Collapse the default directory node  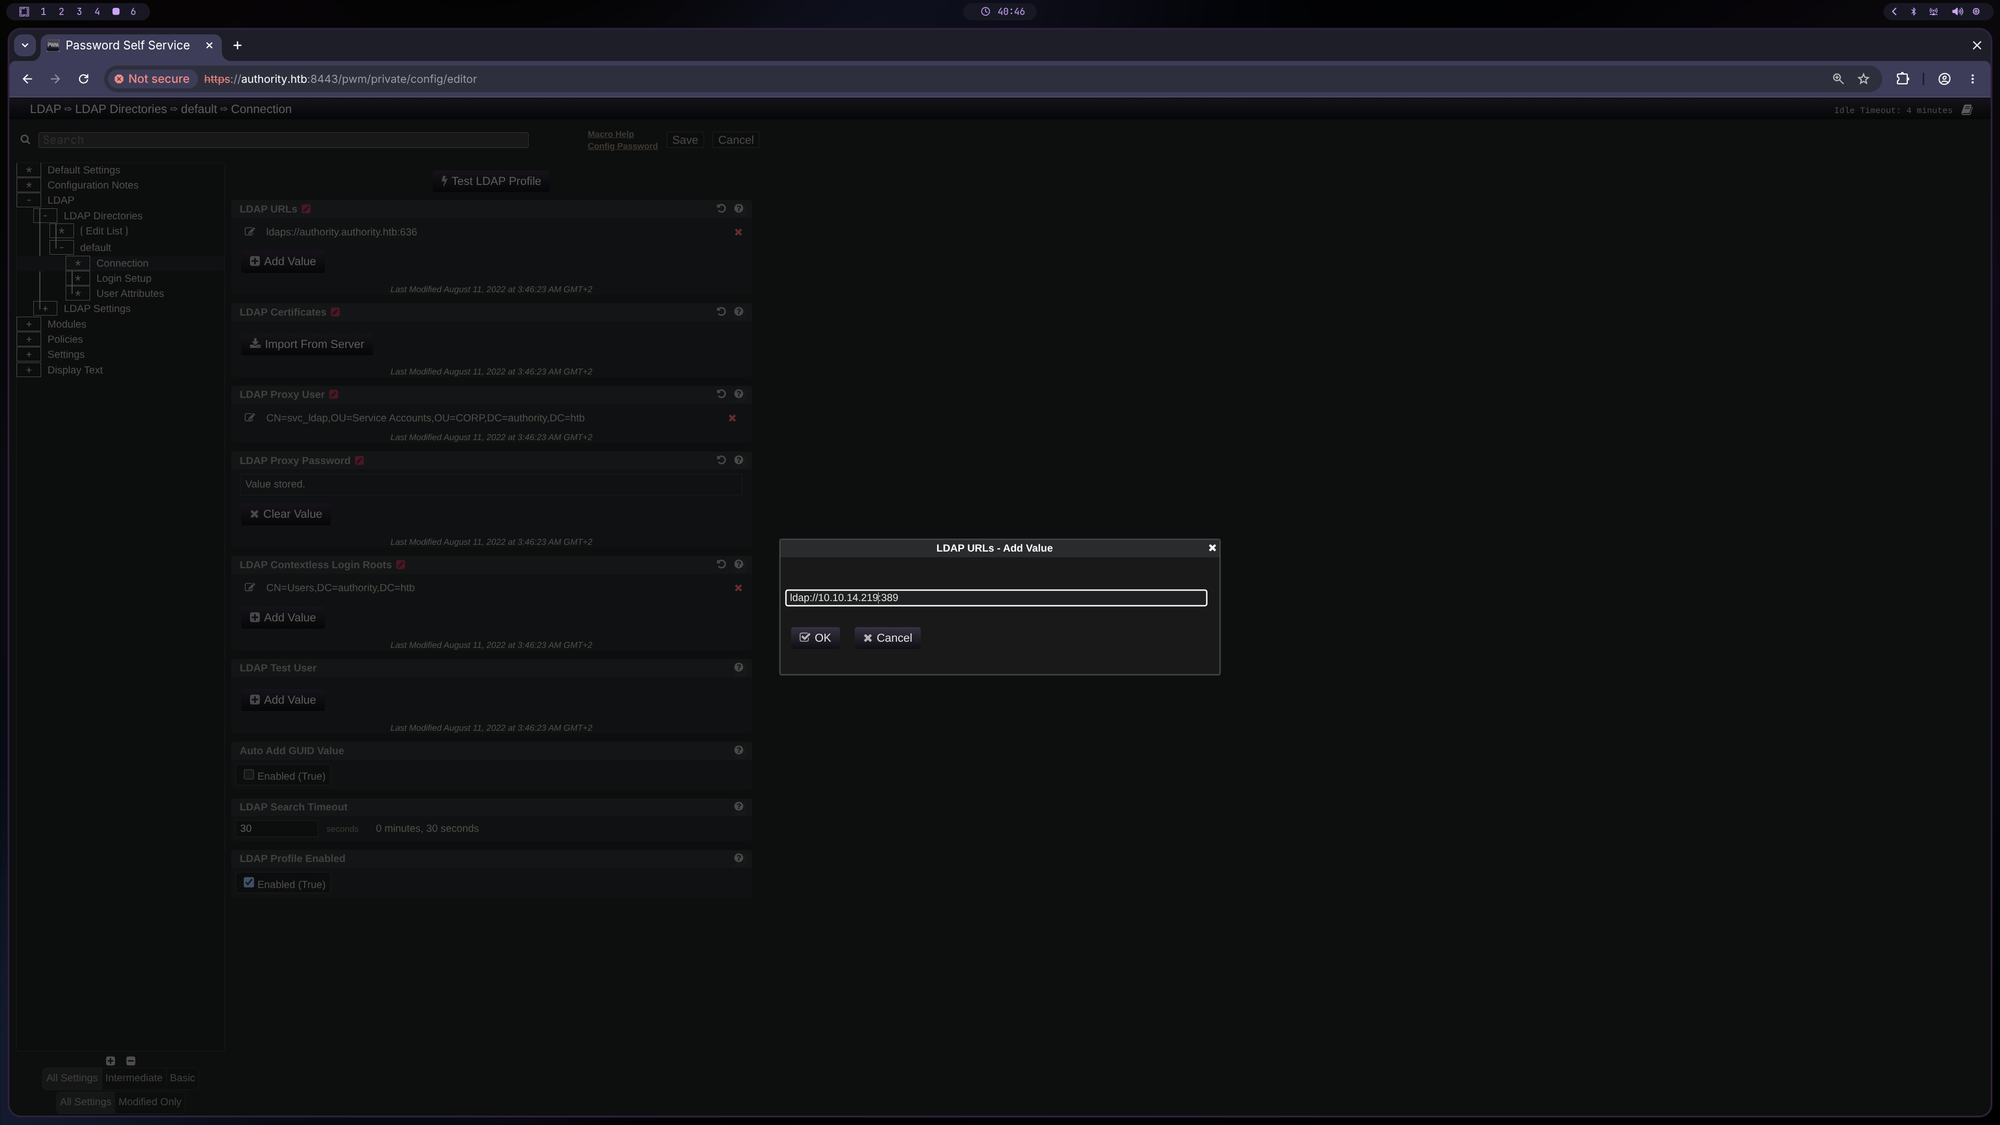pos(62,247)
